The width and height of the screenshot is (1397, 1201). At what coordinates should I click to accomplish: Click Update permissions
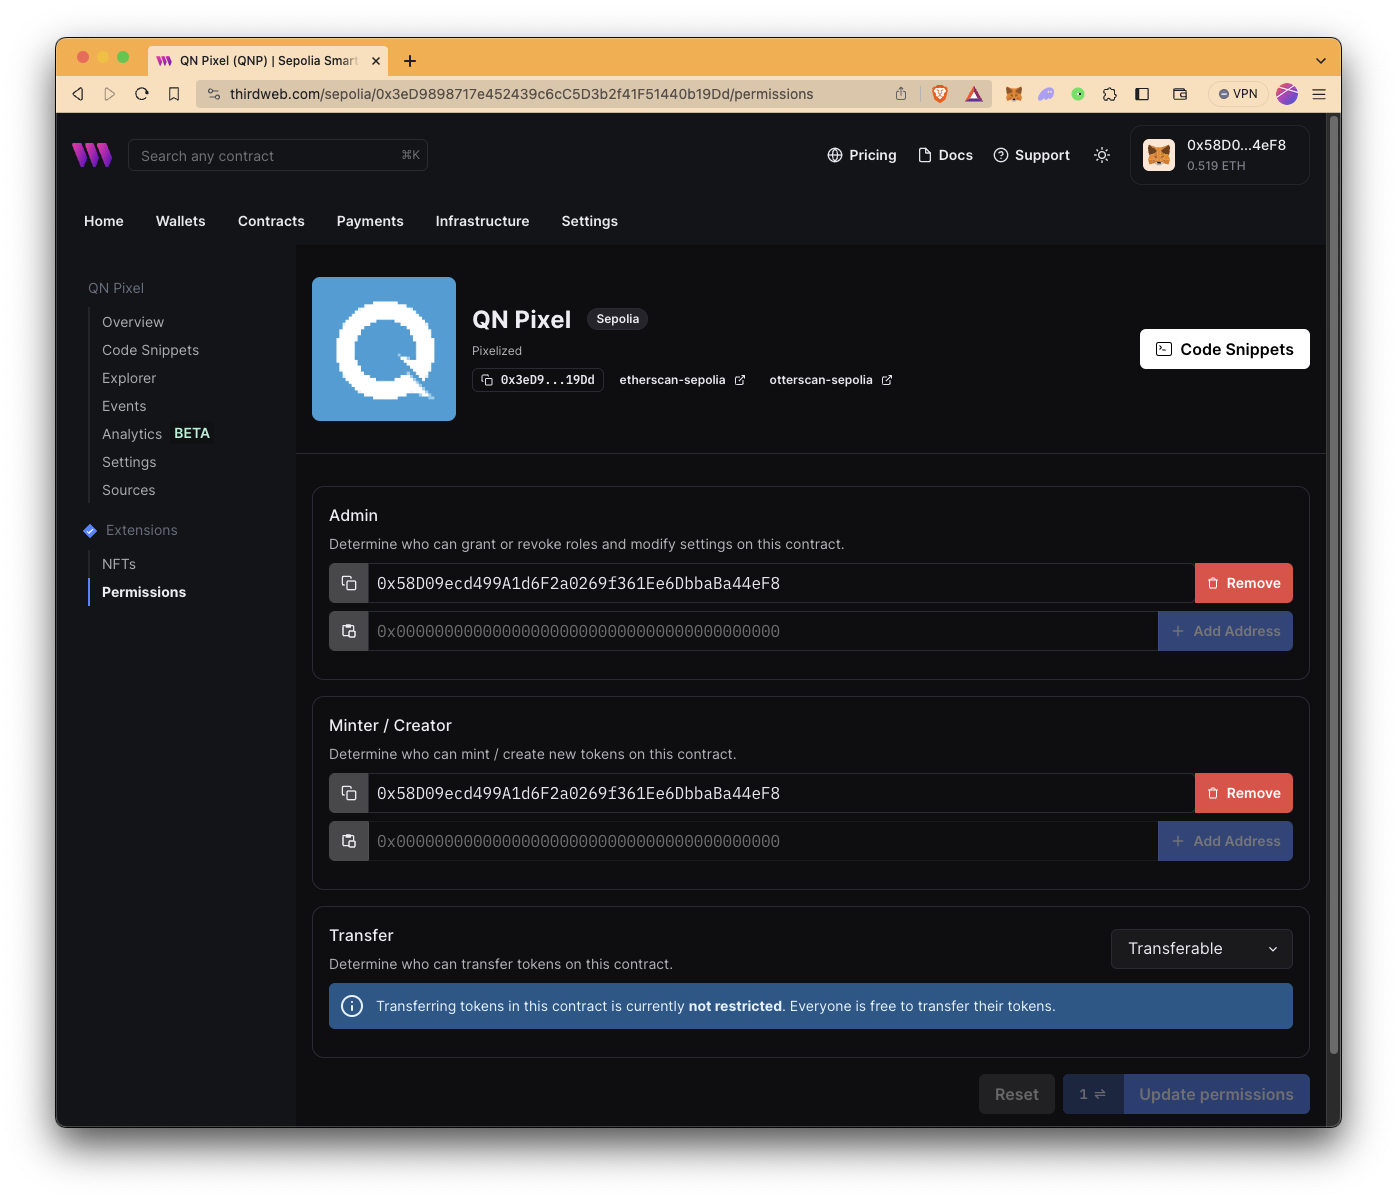click(1216, 1094)
